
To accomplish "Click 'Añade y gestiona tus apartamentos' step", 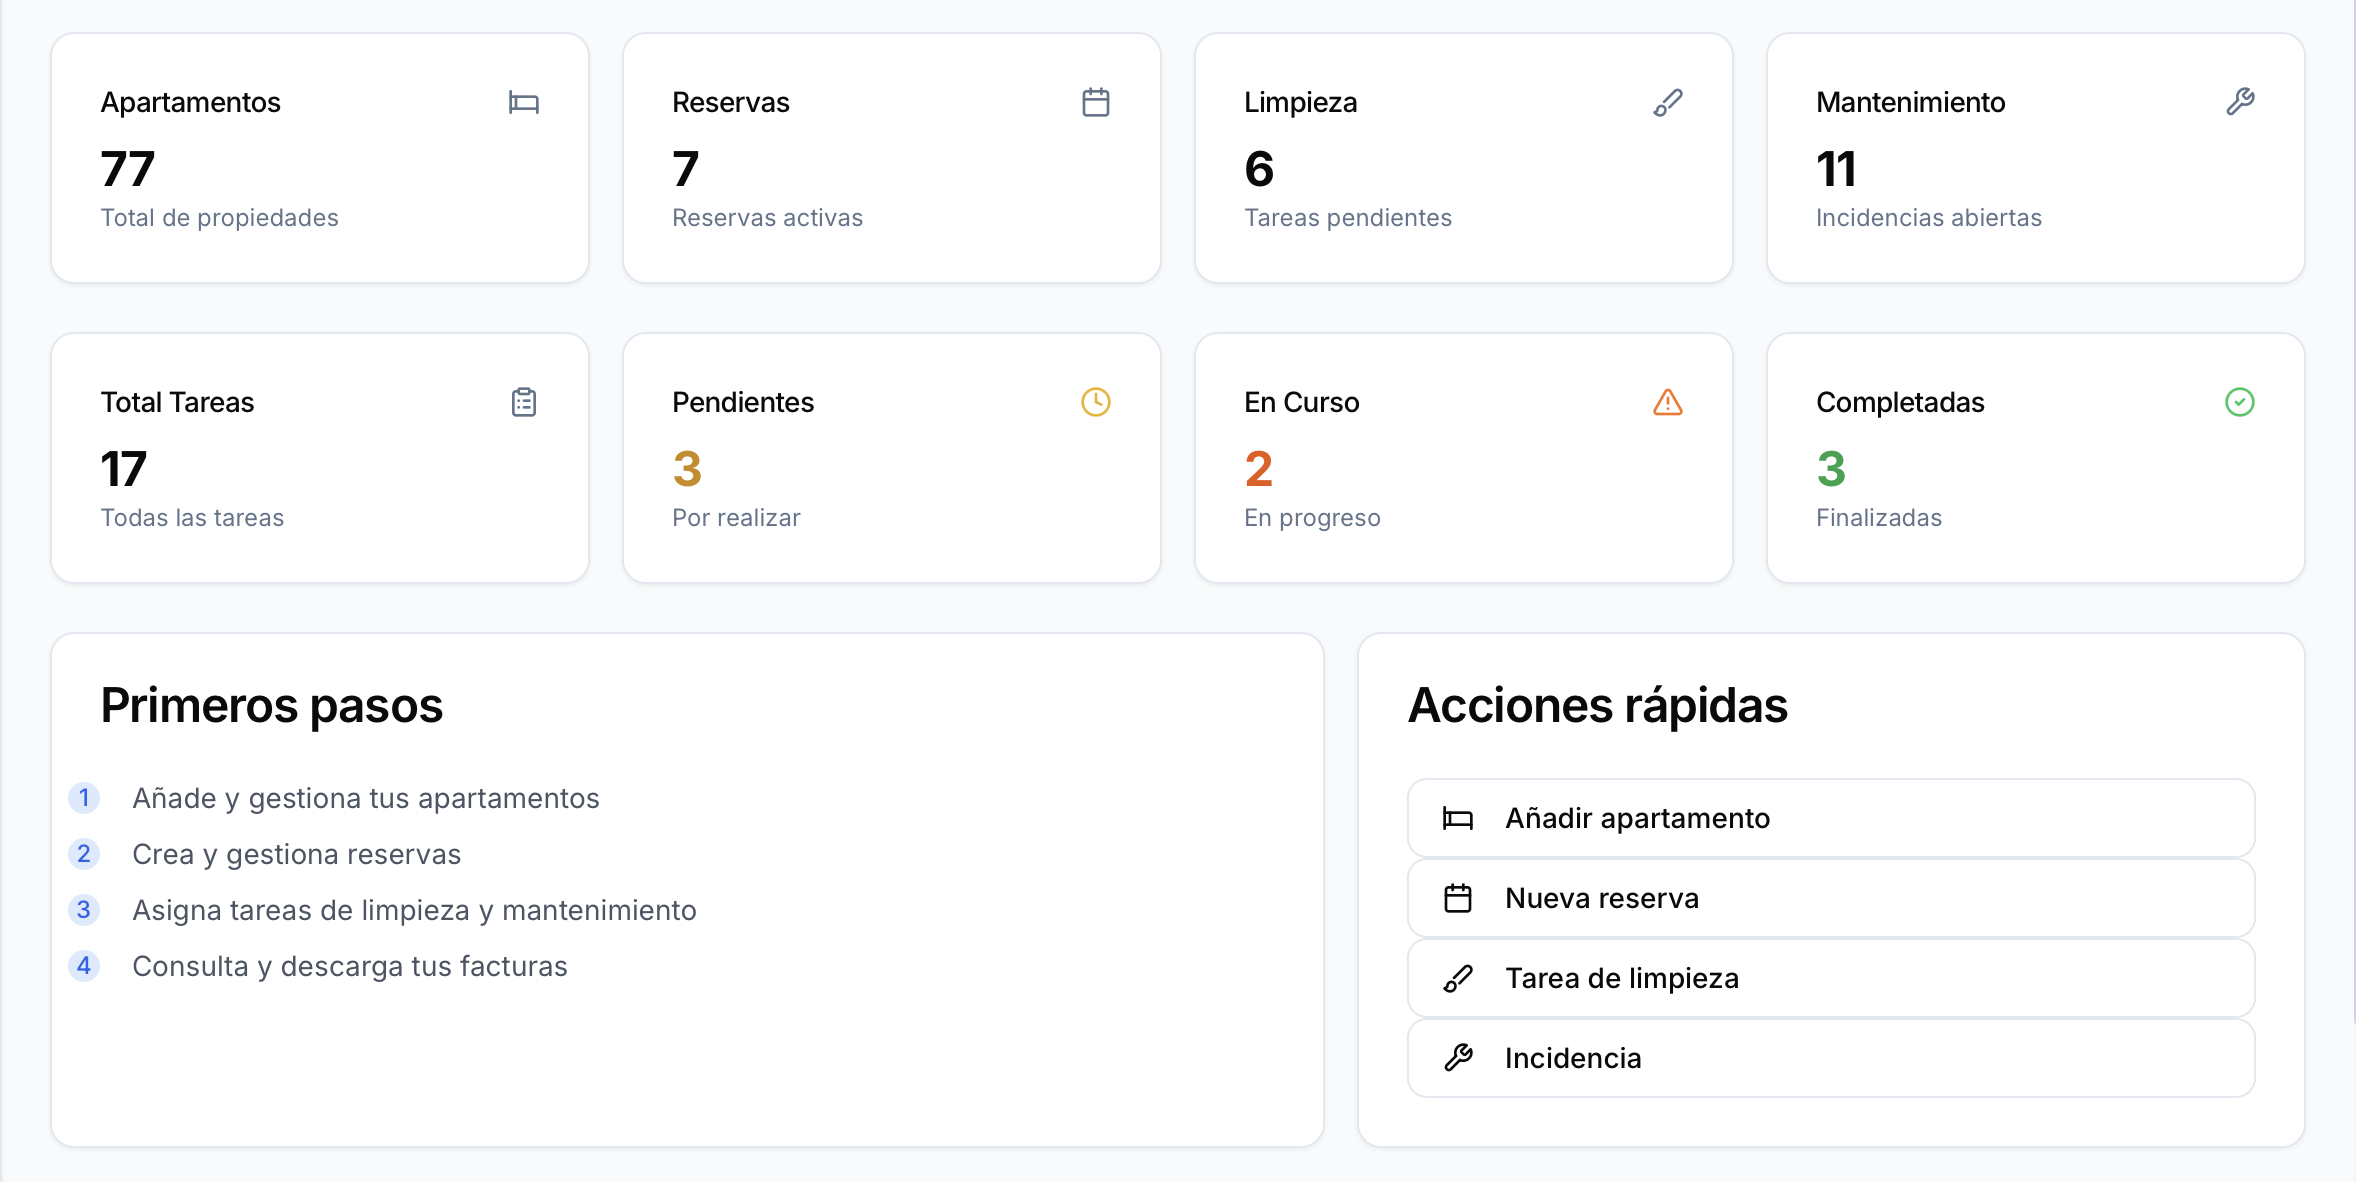I will click(x=366, y=798).
